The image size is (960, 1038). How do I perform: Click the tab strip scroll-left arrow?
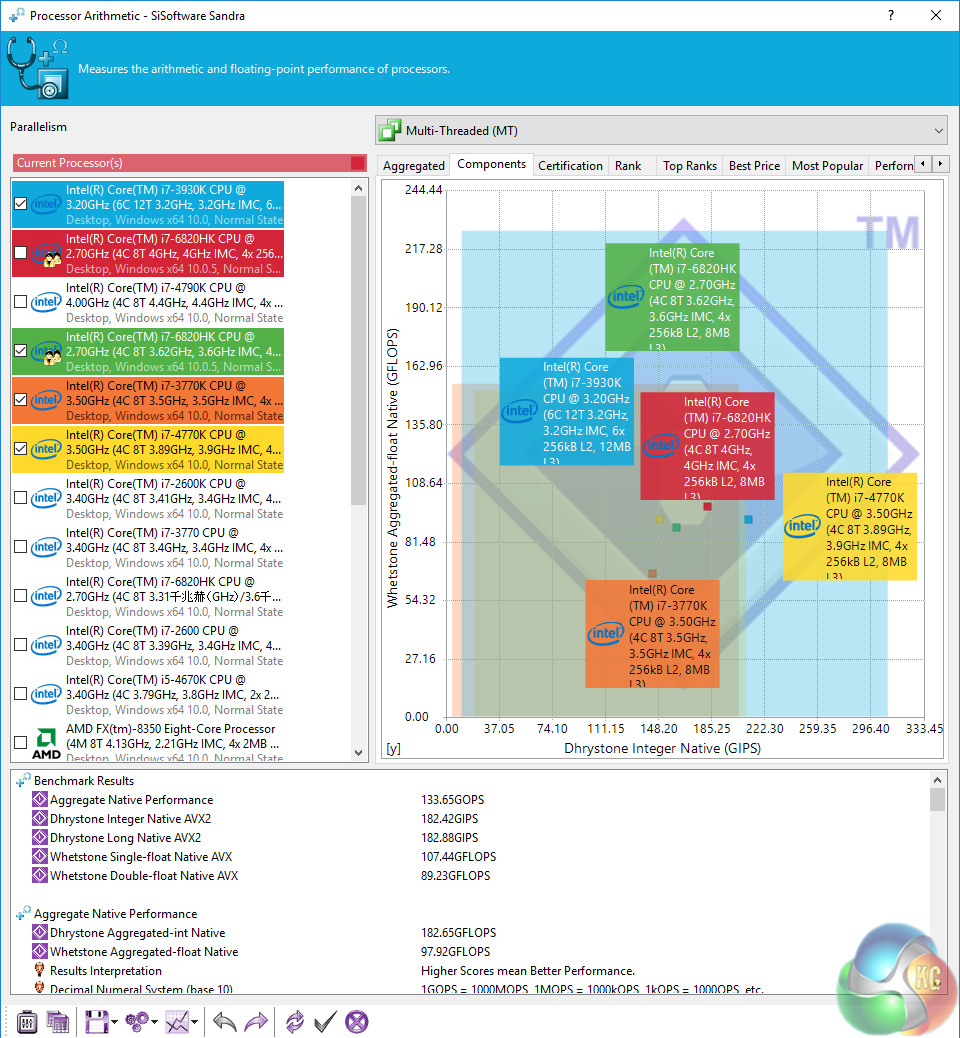click(924, 164)
